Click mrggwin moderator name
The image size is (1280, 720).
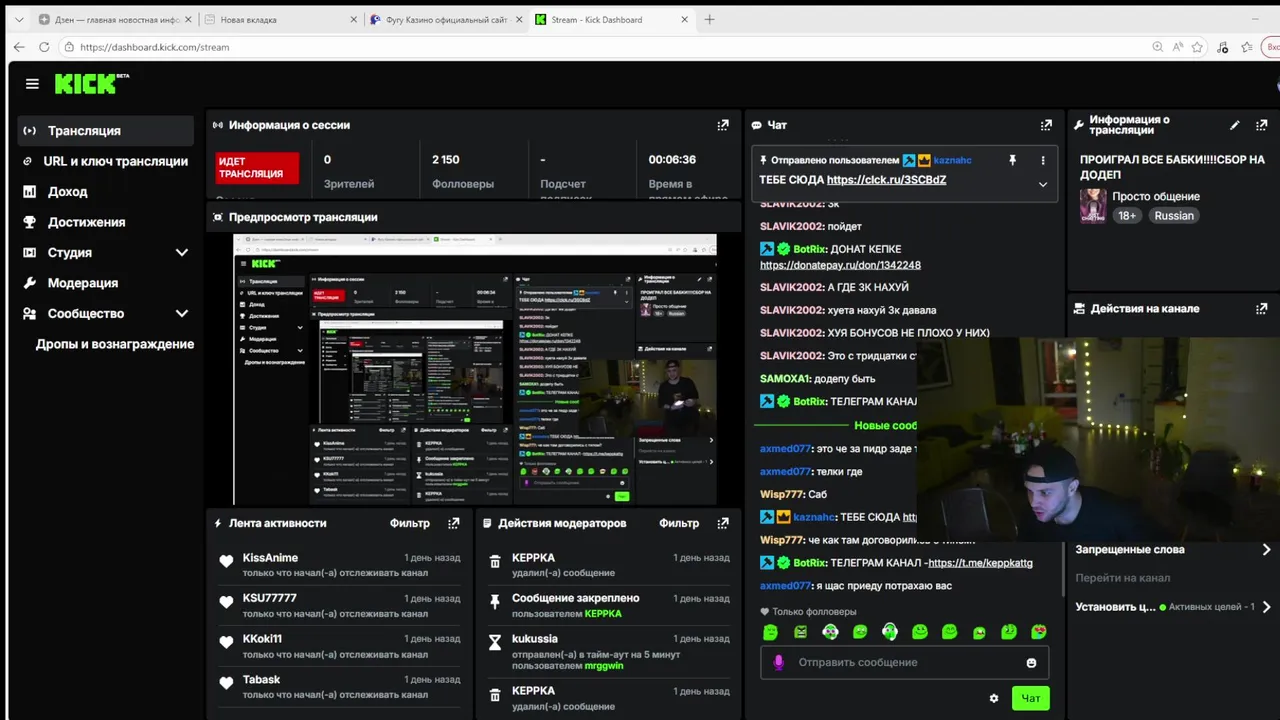click(604, 666)
